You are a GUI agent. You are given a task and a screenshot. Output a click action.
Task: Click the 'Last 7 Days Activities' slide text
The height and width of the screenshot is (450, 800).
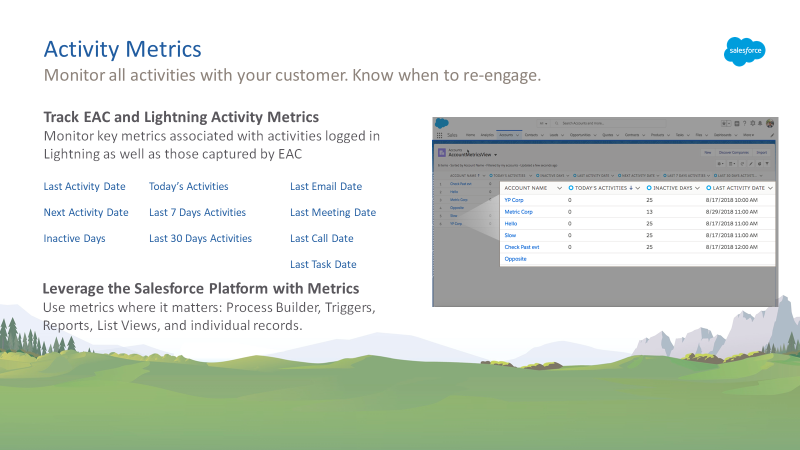click(x=197, y=212)
